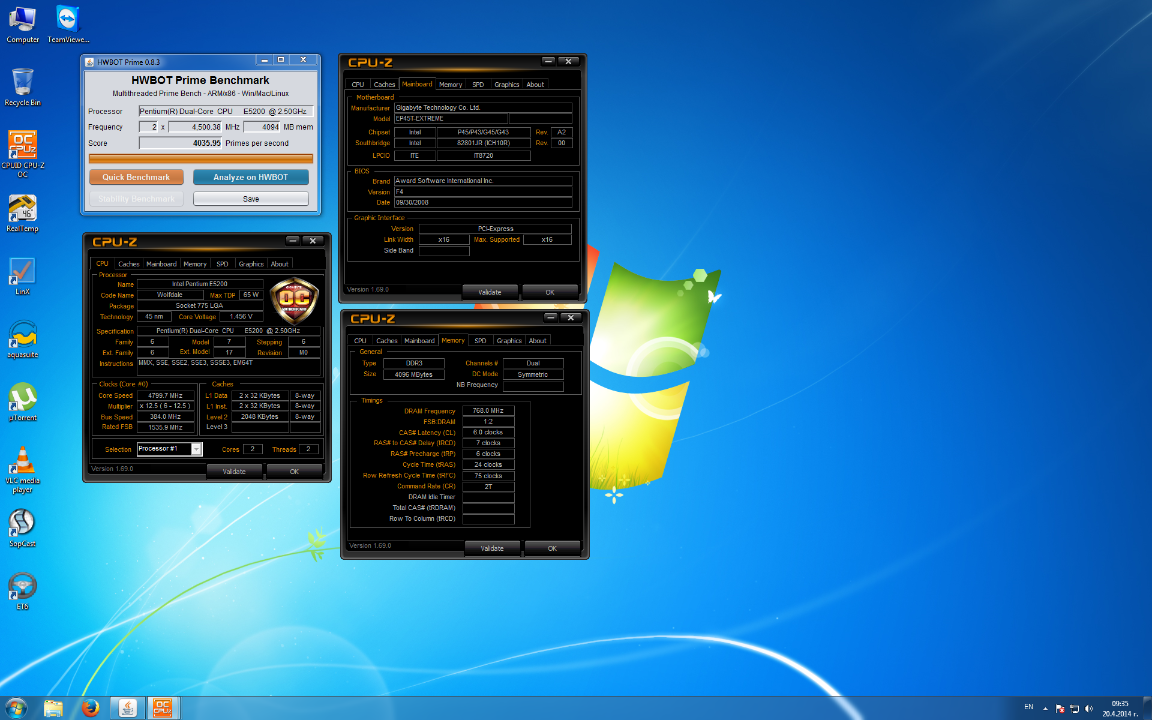Select the LinX desktop shortcut
Image resolution: width=1152 pixels, height=720 pixels.
pos(22,276)
